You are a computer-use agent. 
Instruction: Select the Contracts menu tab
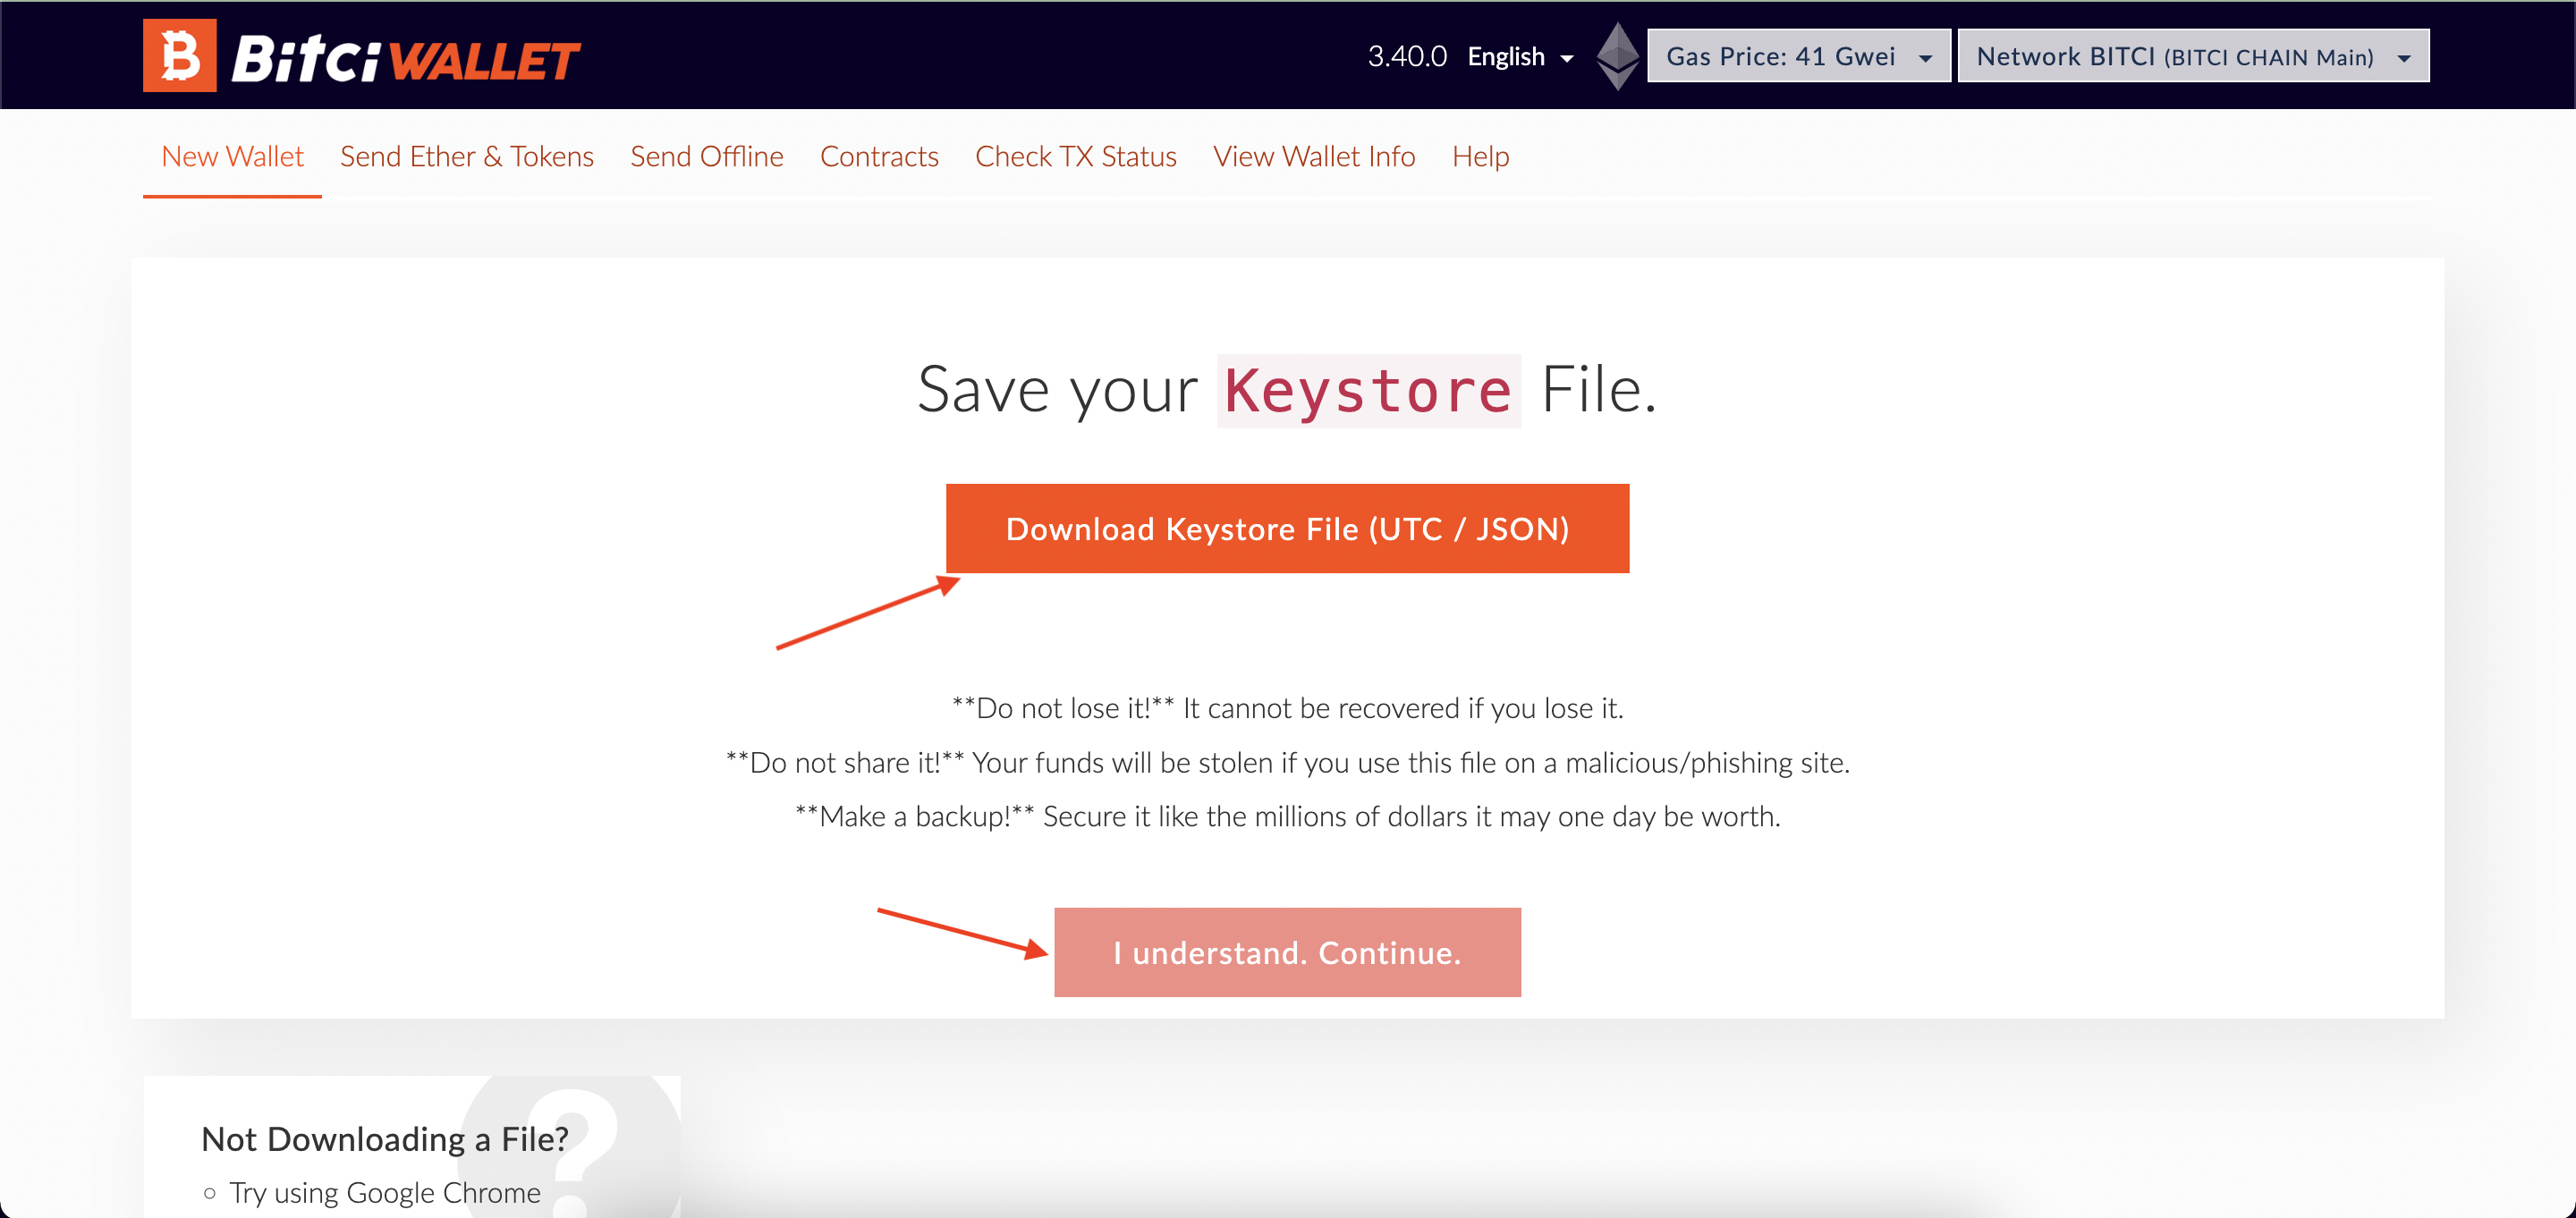[x=880, y=156]
